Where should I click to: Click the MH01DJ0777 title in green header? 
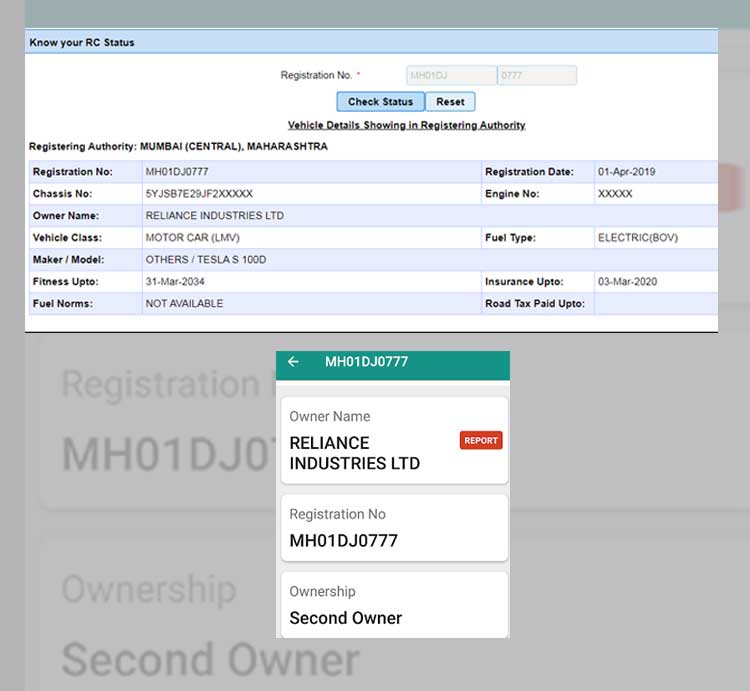coord(366,362)
